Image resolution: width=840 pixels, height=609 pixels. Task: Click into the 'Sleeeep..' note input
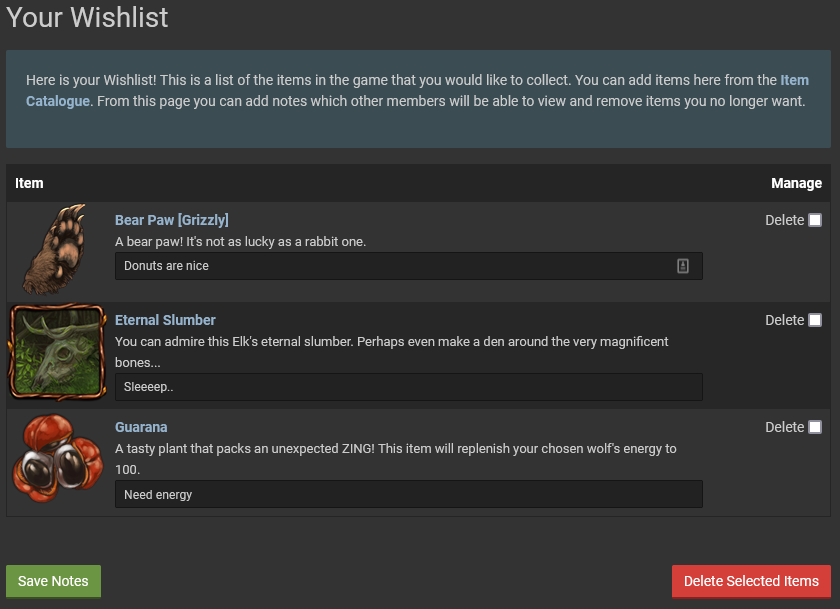408,387
